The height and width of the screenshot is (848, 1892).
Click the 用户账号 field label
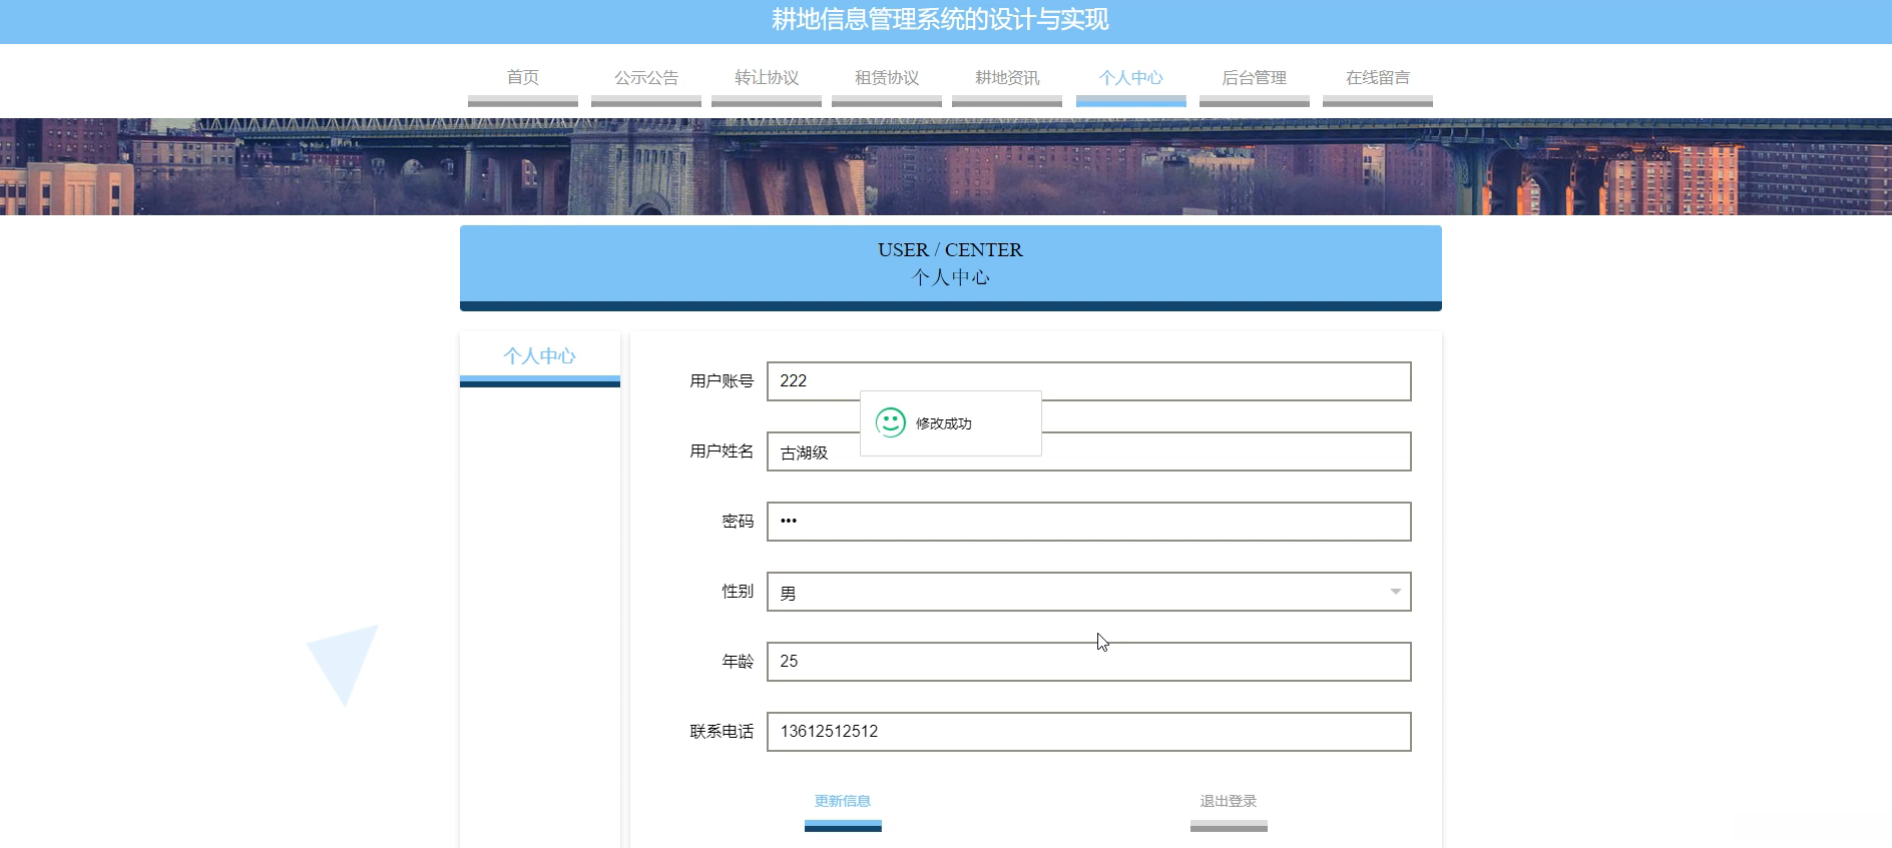pyautogui.click(x=721, y=381)
